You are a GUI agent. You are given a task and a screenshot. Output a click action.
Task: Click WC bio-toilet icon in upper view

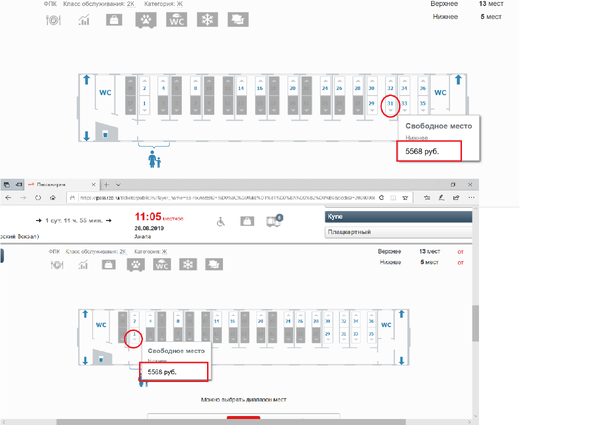pyautogui.click(x=176, y=20)
